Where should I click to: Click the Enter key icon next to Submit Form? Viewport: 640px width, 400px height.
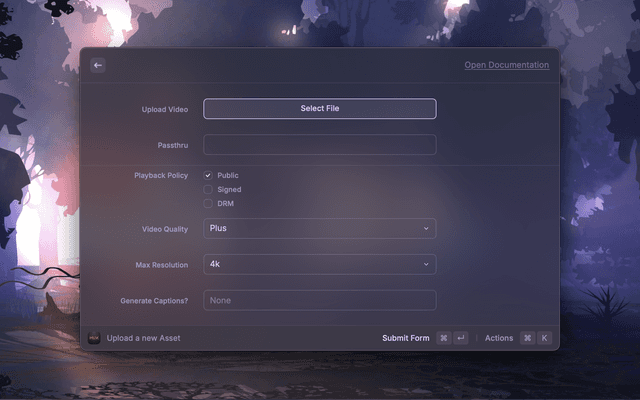point(460,338)
